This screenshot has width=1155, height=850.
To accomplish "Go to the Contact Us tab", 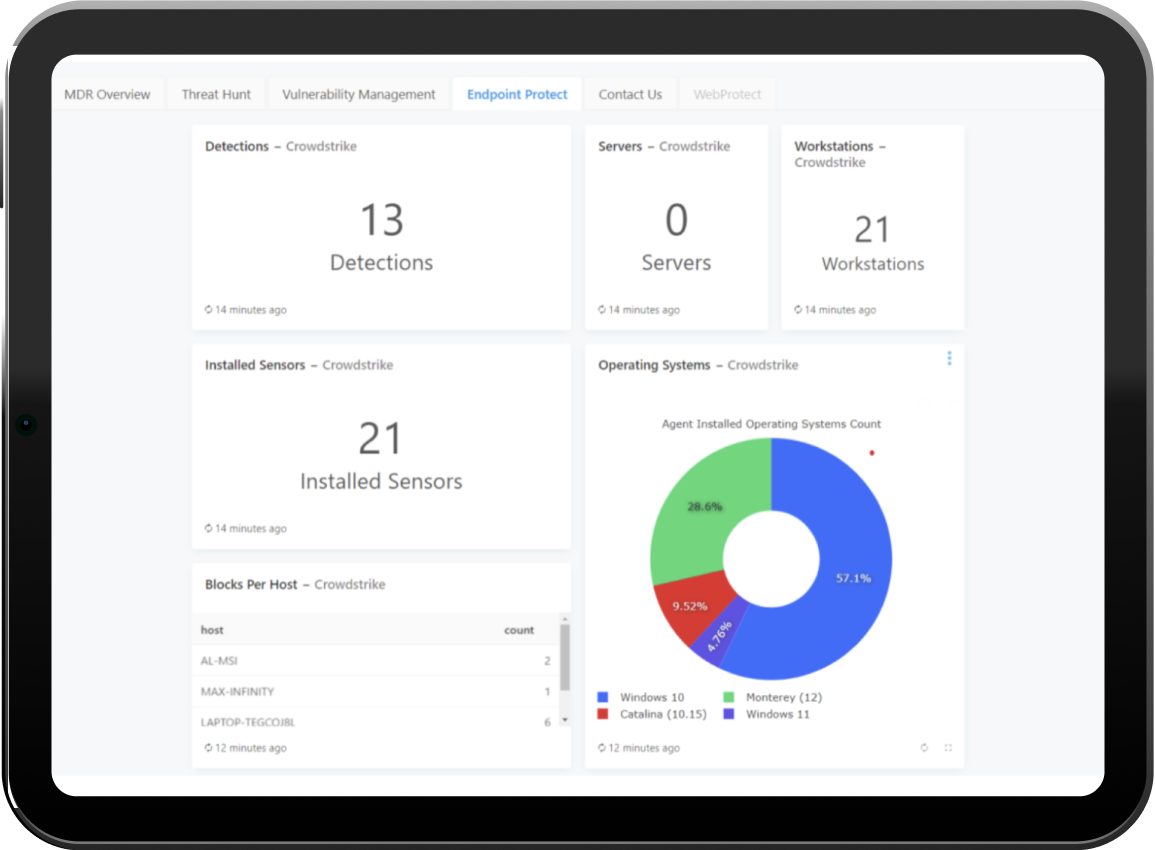I will pos(630,94).
